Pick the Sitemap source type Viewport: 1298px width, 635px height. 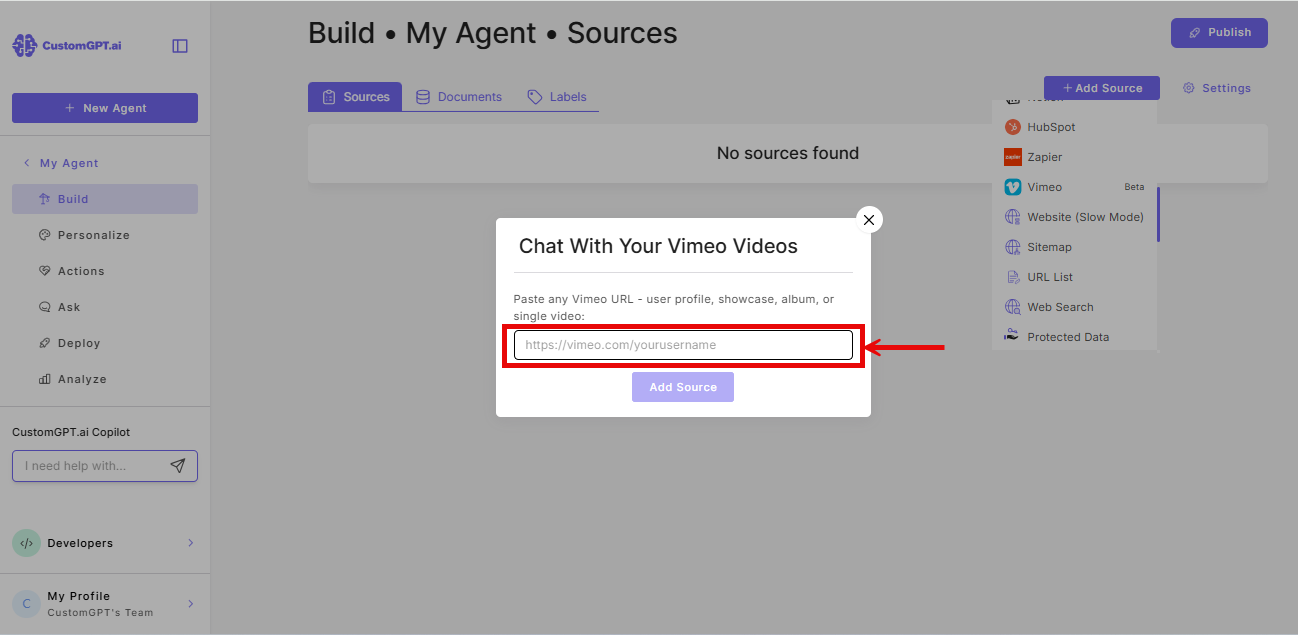coord(1050,247)
